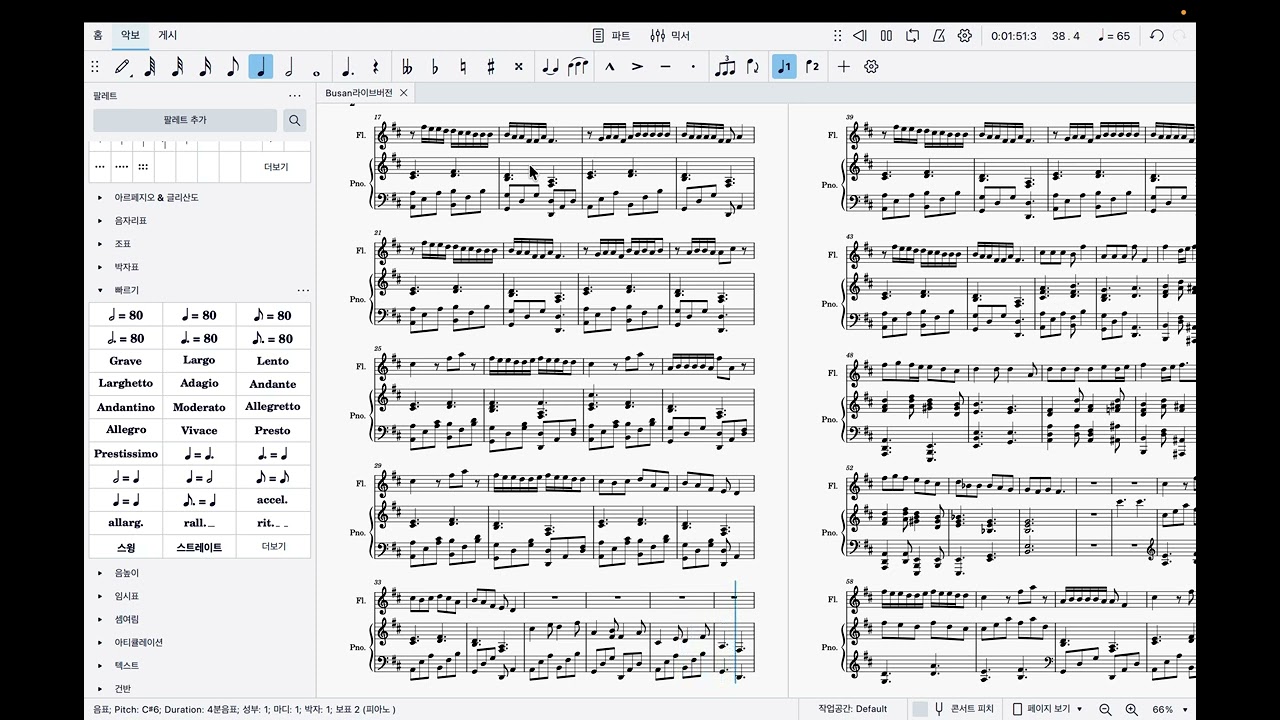Select the 32nd note duration
1280x720 pixels.
(178, 67)
